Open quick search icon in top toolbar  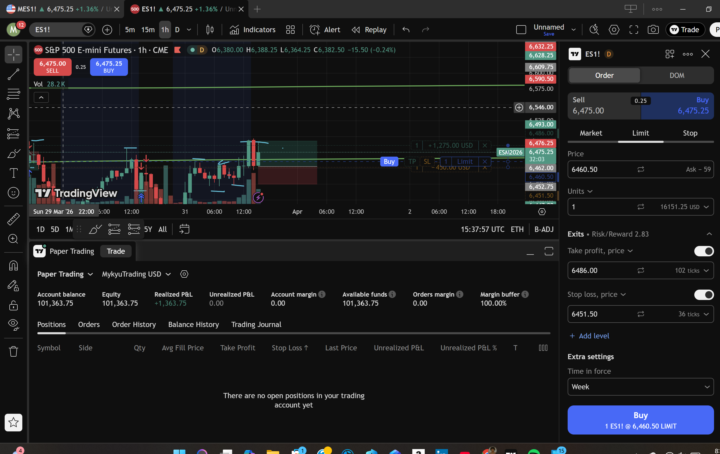point(594,30)
